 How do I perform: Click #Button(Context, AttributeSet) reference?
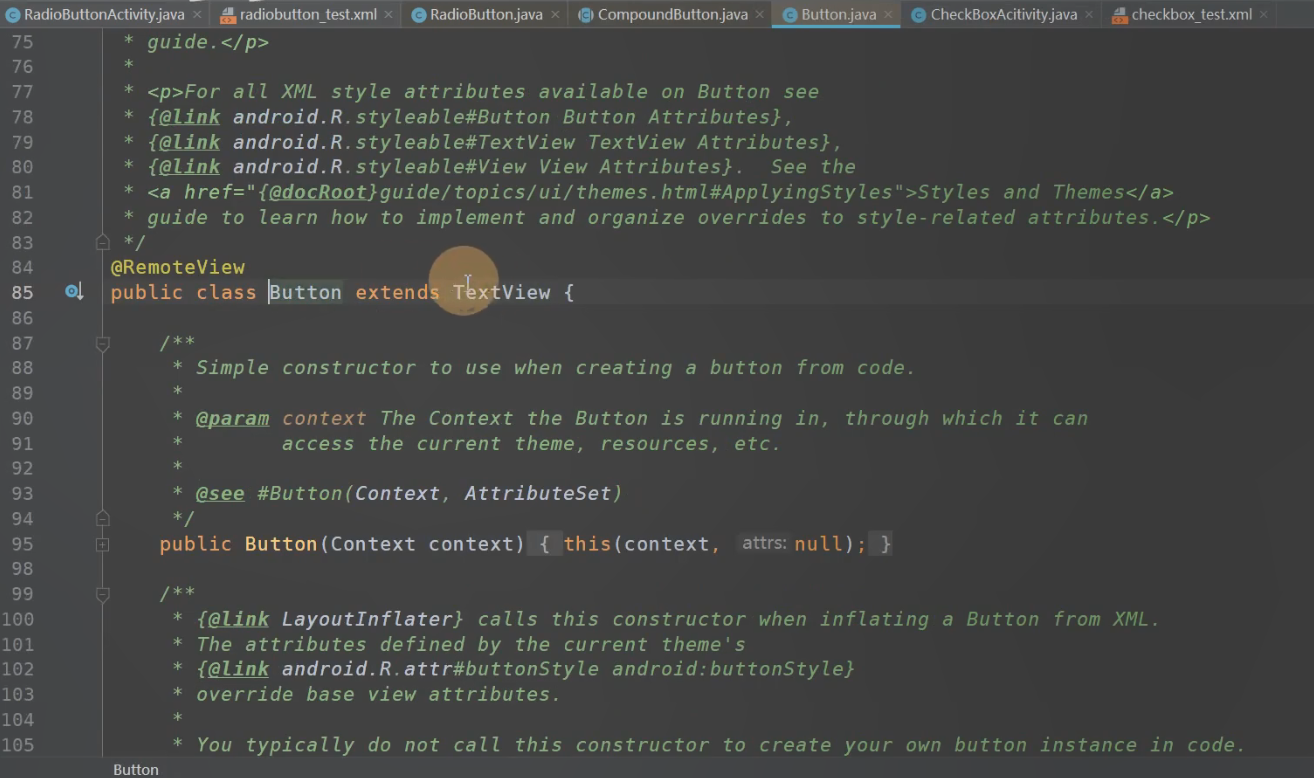(440, 493)
